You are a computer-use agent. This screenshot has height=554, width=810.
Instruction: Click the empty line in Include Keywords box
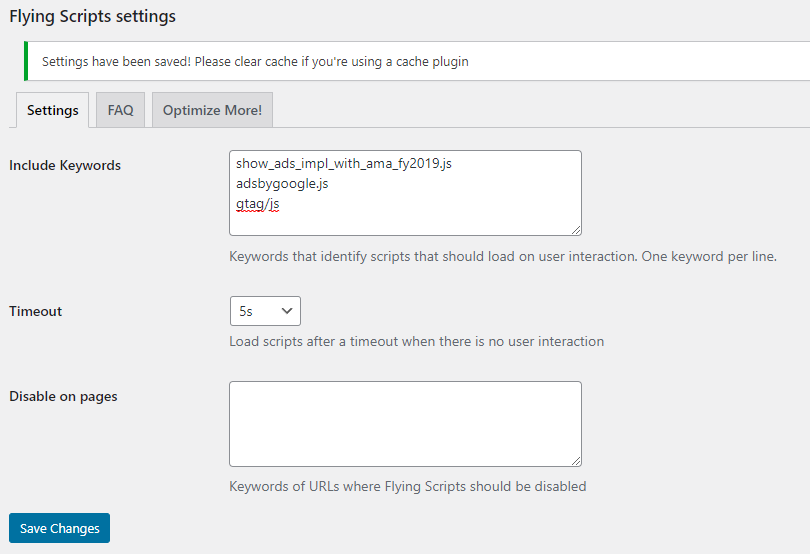[x=406, y=223]
